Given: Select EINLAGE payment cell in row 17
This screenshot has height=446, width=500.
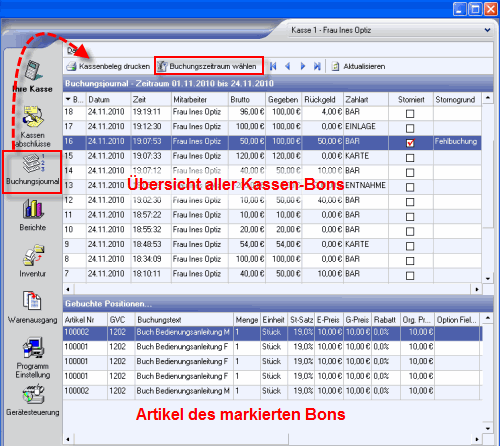Looking at the screenshot, I should 366,128.
